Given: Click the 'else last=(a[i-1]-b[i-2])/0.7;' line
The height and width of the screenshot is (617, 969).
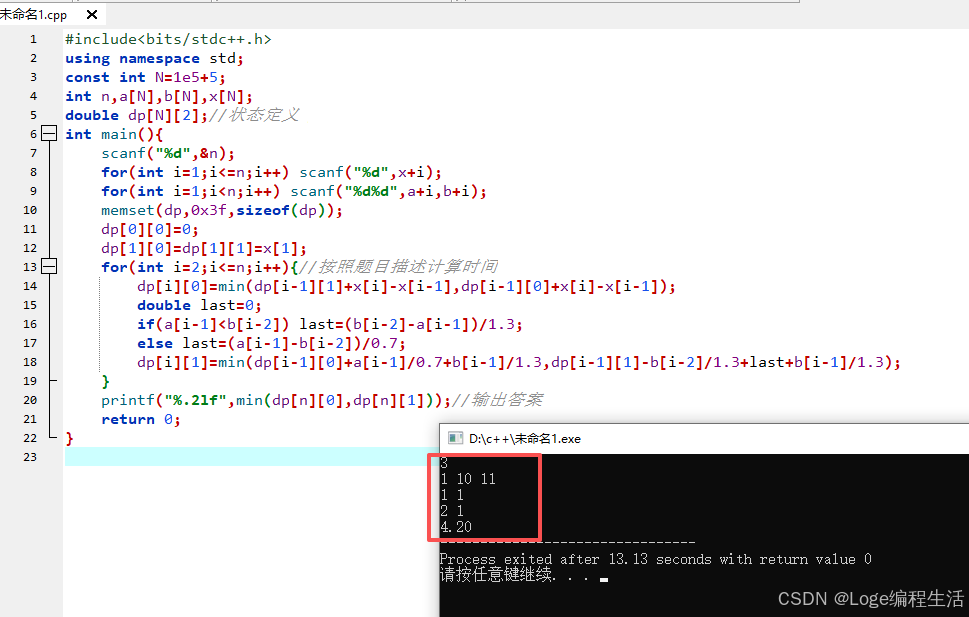Looking at the screenshot, I should [x=271, y=343].
